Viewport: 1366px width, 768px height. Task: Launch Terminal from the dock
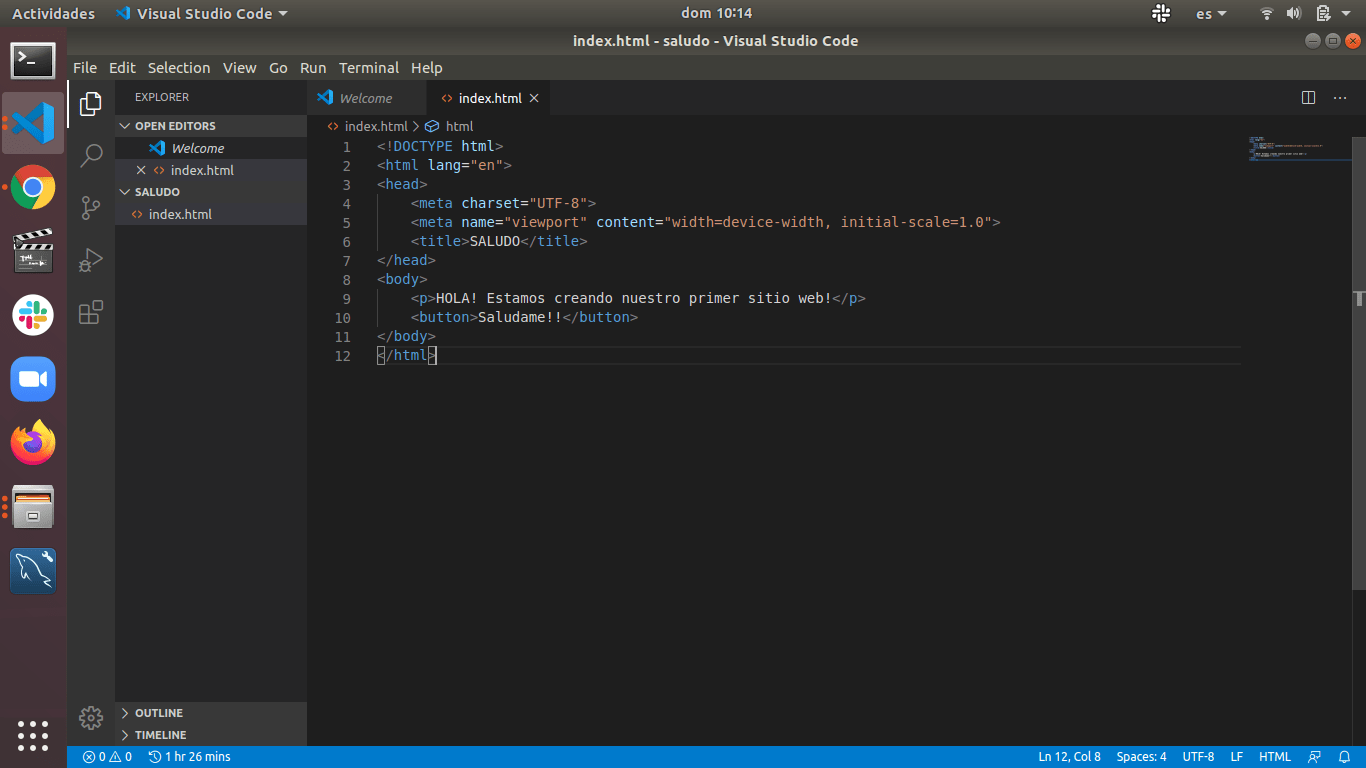pyautogui.click(x=33, y=60)
